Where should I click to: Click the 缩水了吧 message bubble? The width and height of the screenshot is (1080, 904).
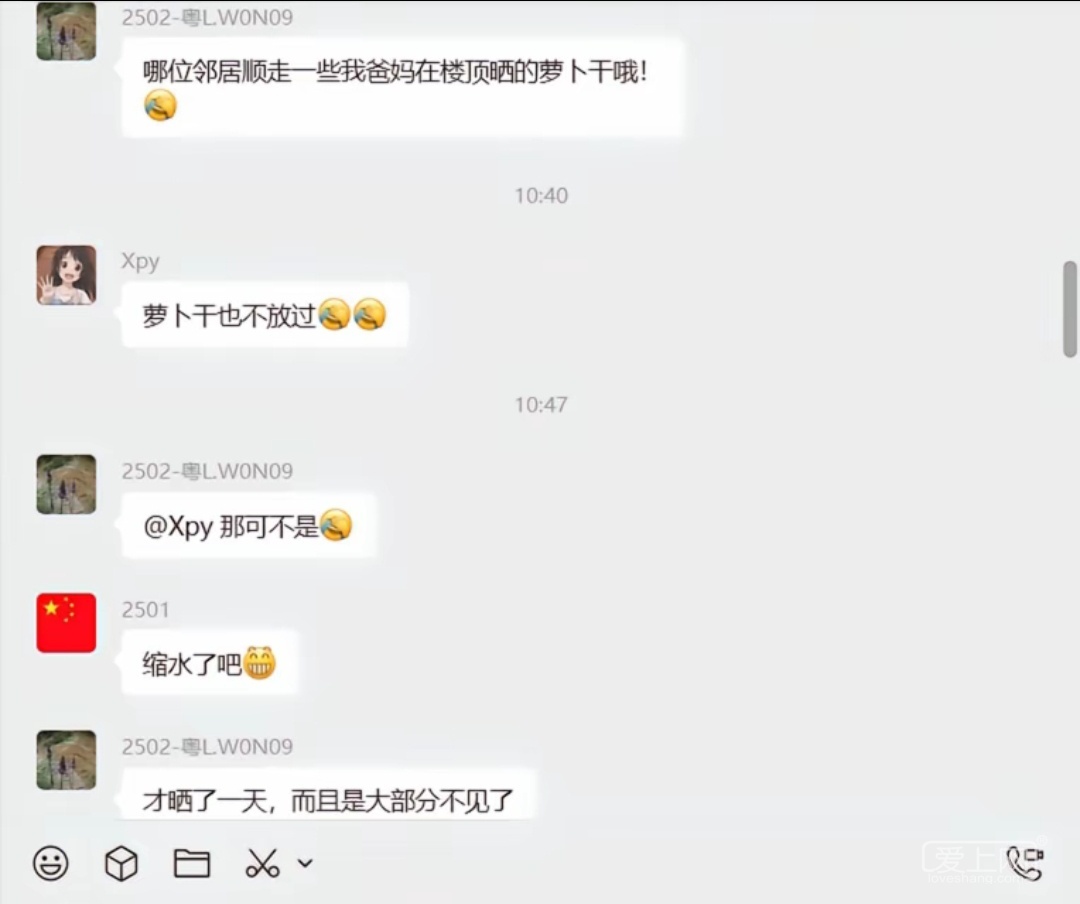209,664
